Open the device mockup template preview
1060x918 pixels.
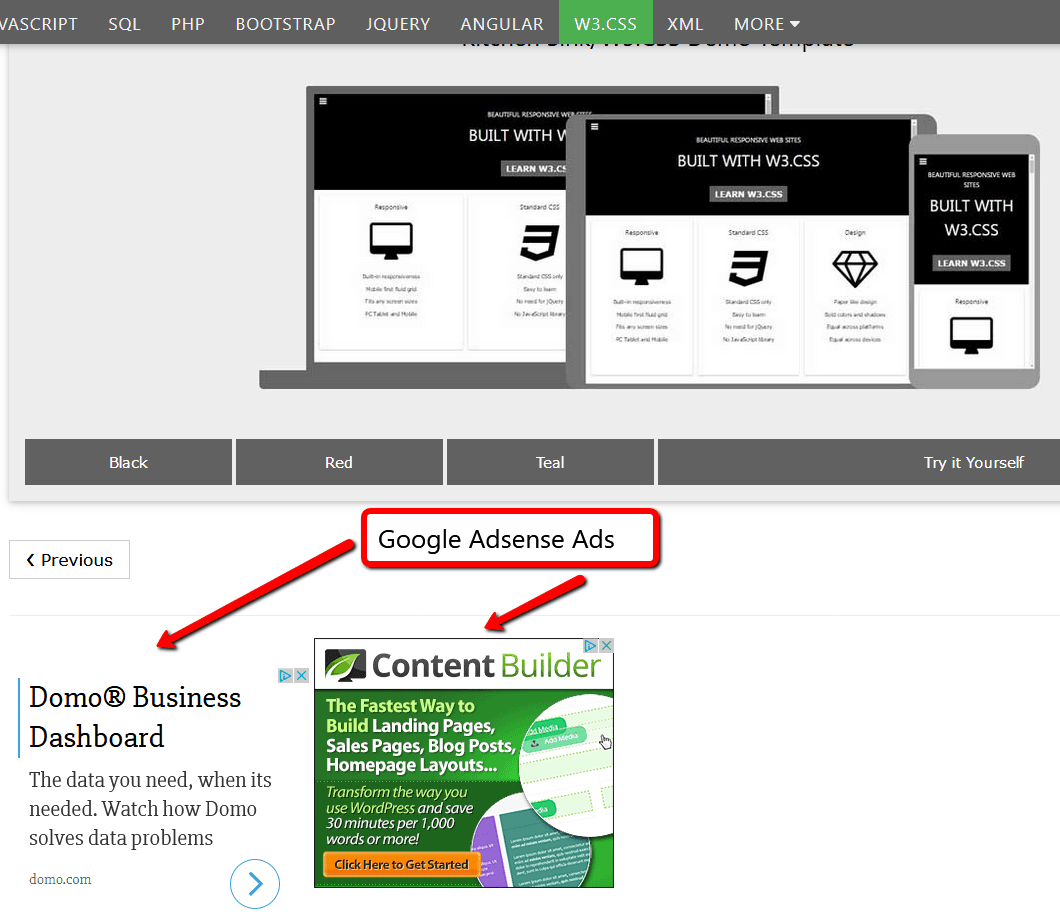[650, 237]
